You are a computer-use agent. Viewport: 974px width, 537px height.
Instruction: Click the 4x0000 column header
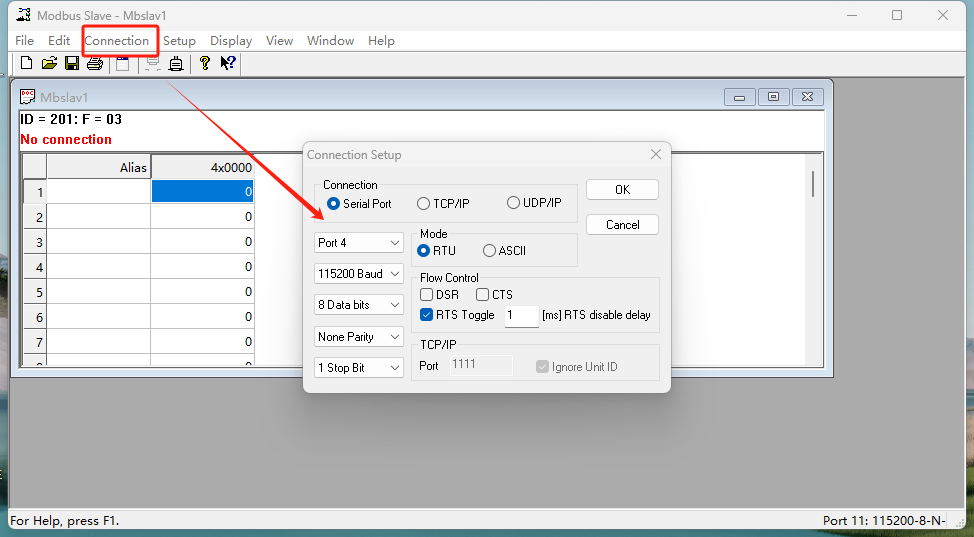coord(203,167)
